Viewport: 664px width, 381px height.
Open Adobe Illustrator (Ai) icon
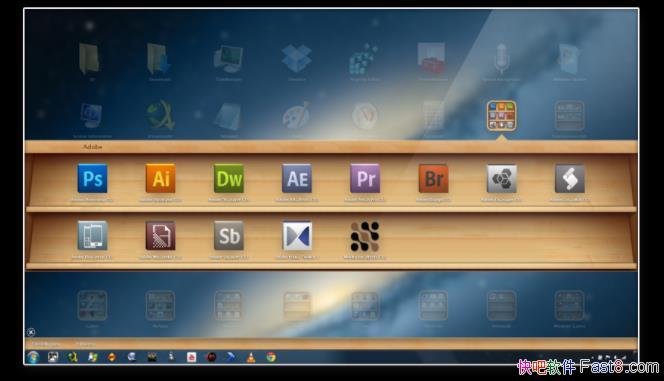(x=160, y=179)
